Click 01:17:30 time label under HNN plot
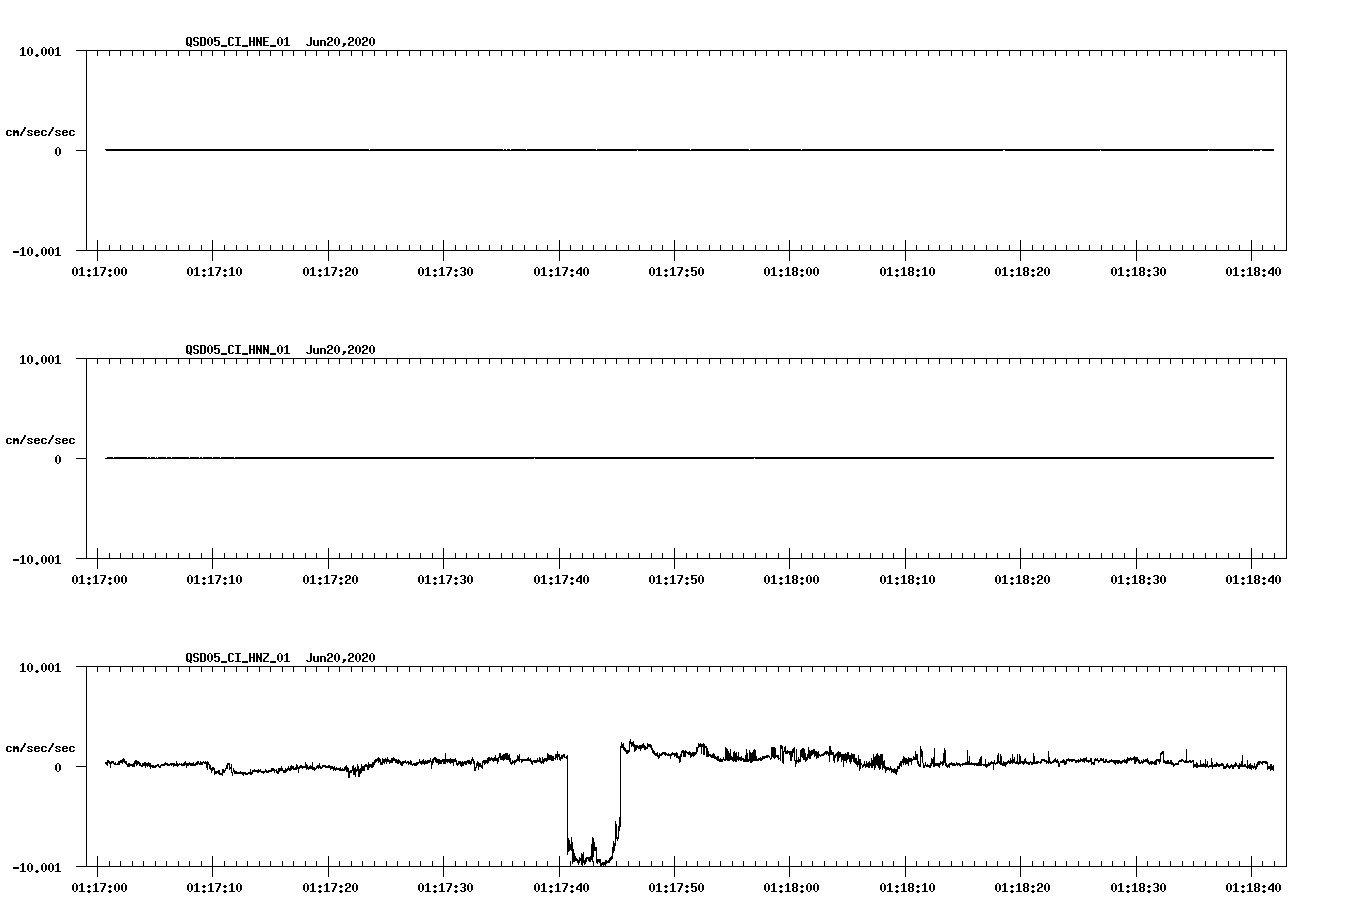1358x924 pixels. coord(446,580)
